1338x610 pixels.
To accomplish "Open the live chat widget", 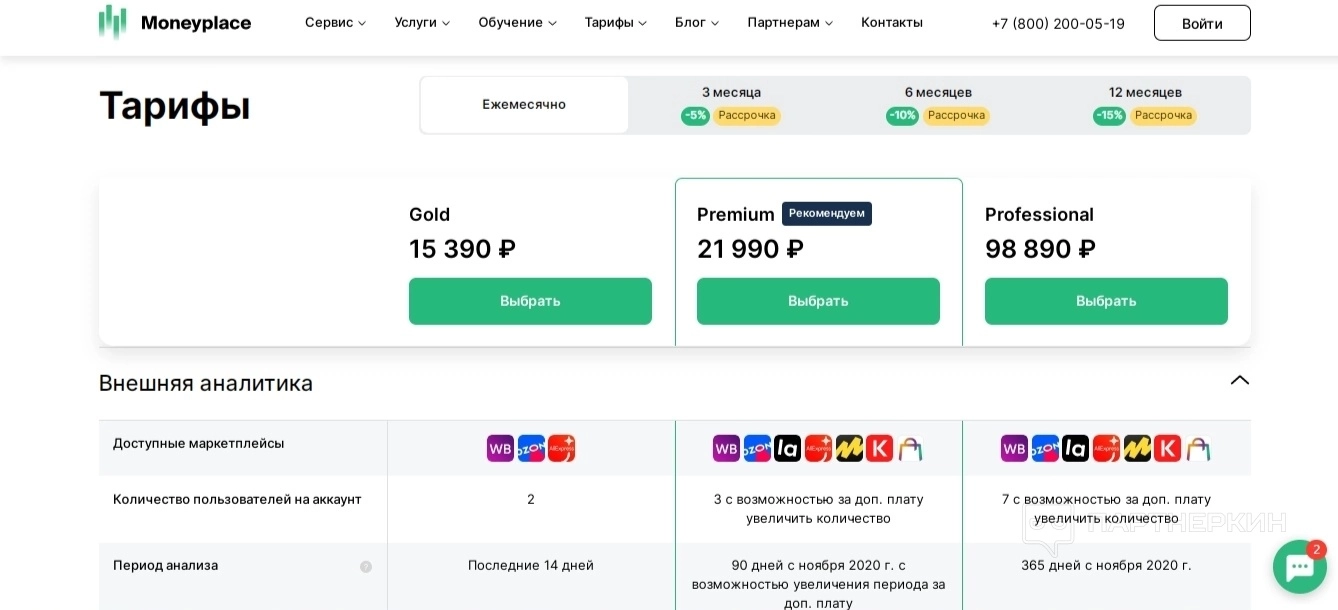I will [1299, 567].
